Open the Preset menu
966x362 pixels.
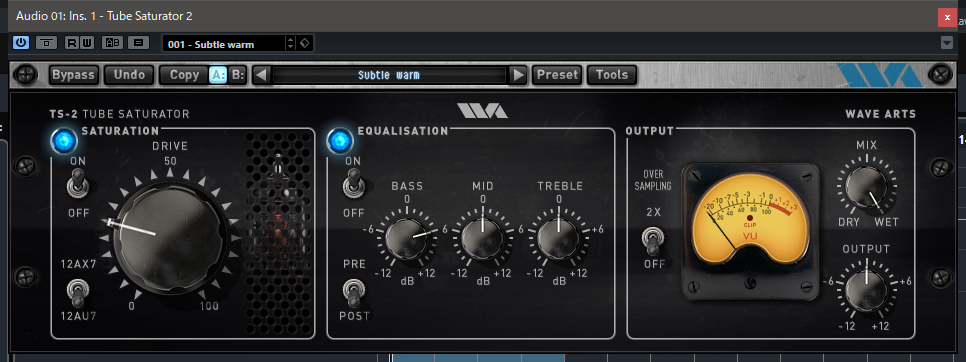tap(557, 75)
